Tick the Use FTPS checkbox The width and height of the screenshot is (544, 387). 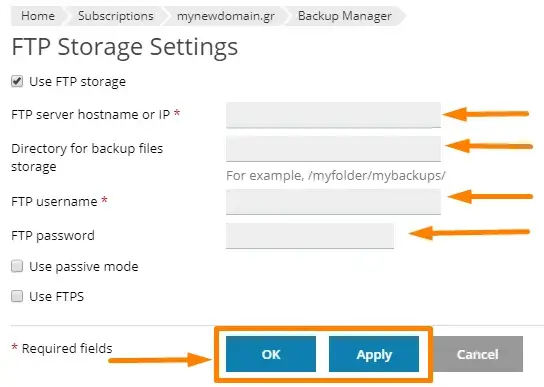(x=17, y=296)
